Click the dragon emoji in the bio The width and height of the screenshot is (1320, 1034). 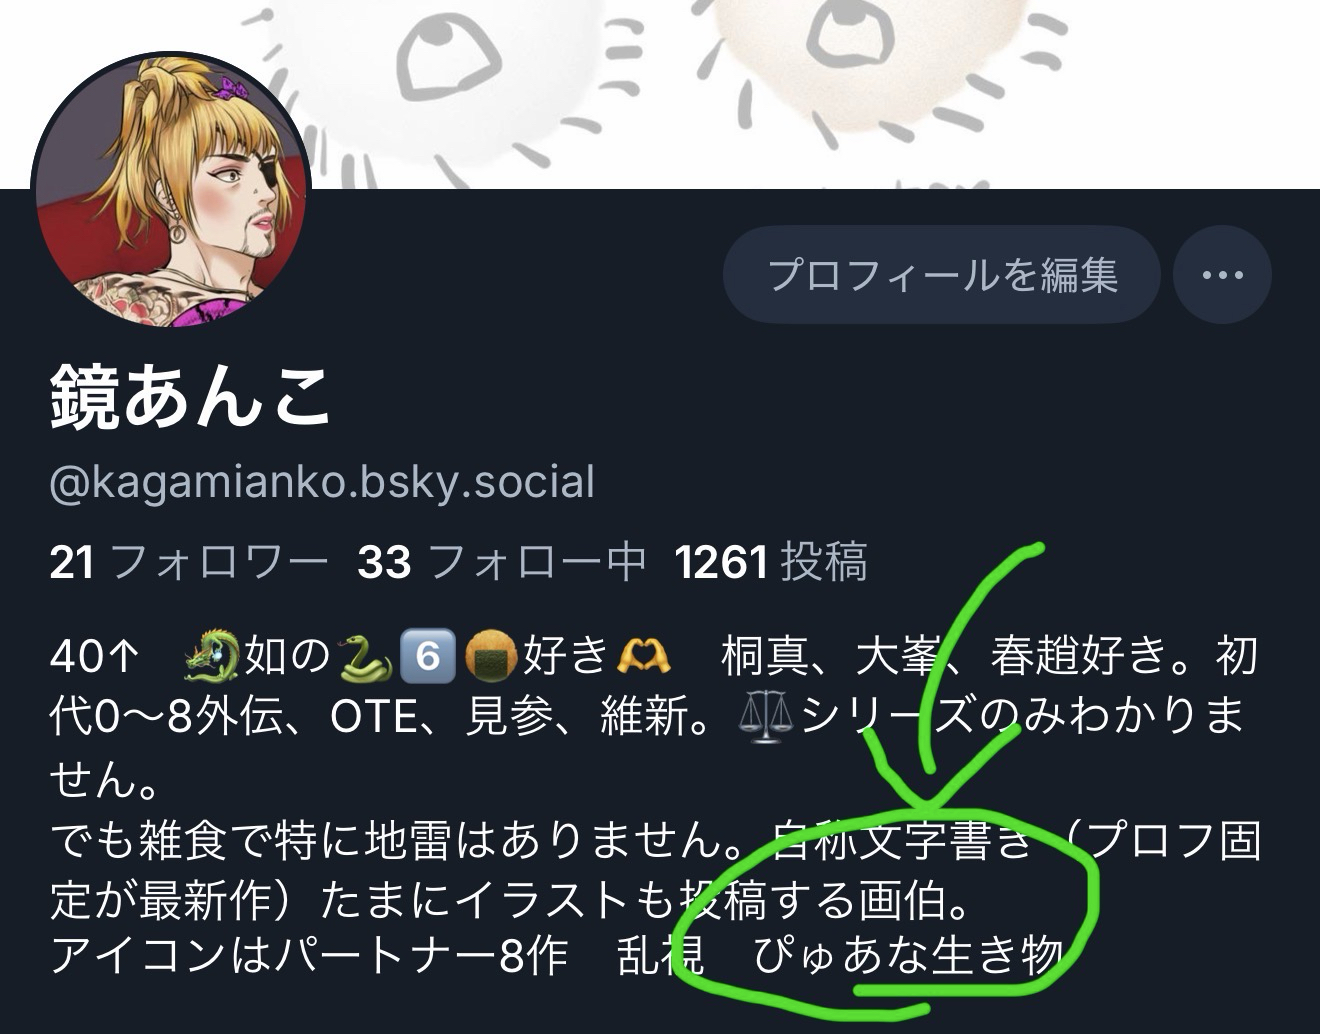(x=212, y=657)
